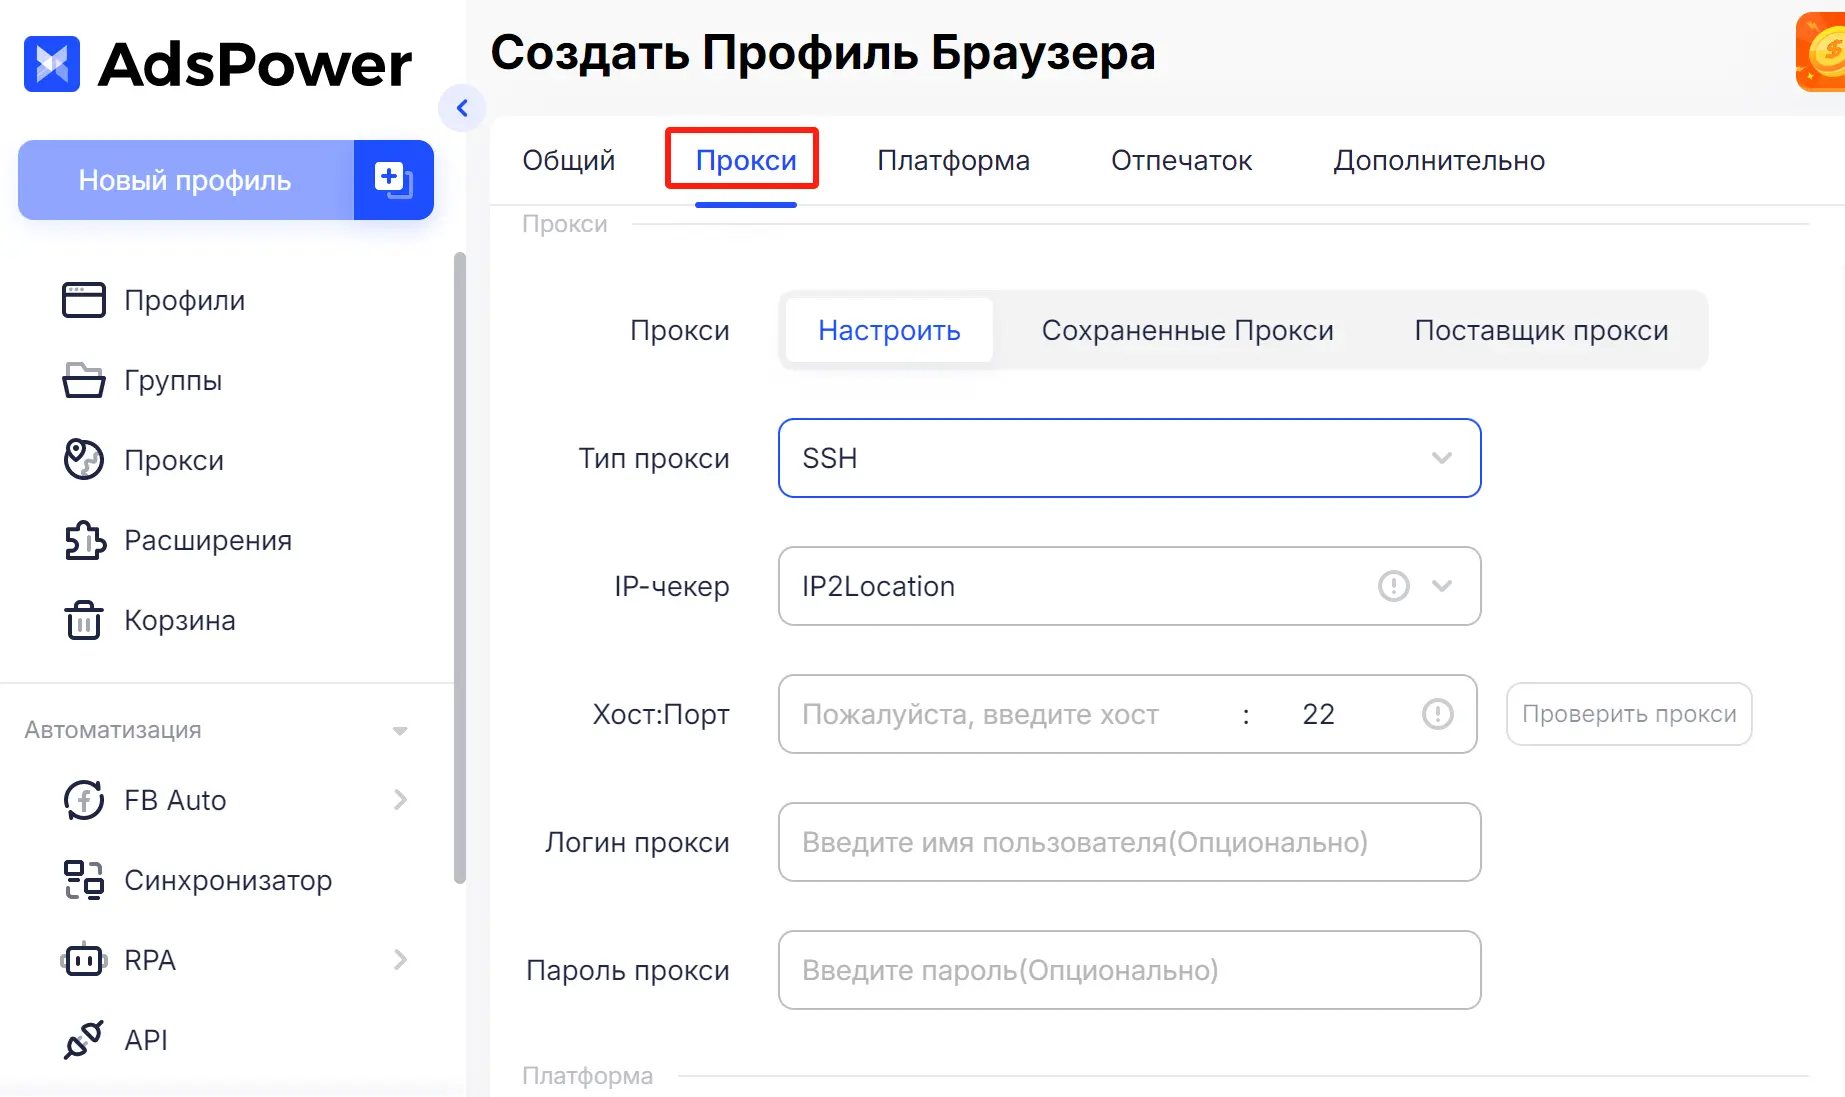
Task: Open Корзина in the sidebar
Action: [180, 620]
